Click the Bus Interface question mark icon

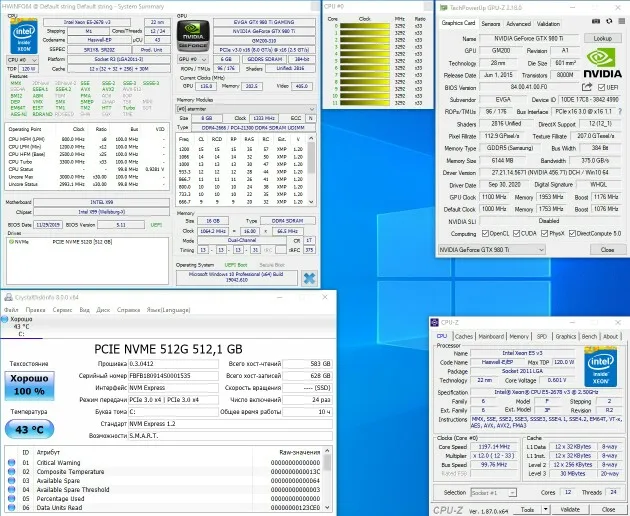(x=621, y=112)
